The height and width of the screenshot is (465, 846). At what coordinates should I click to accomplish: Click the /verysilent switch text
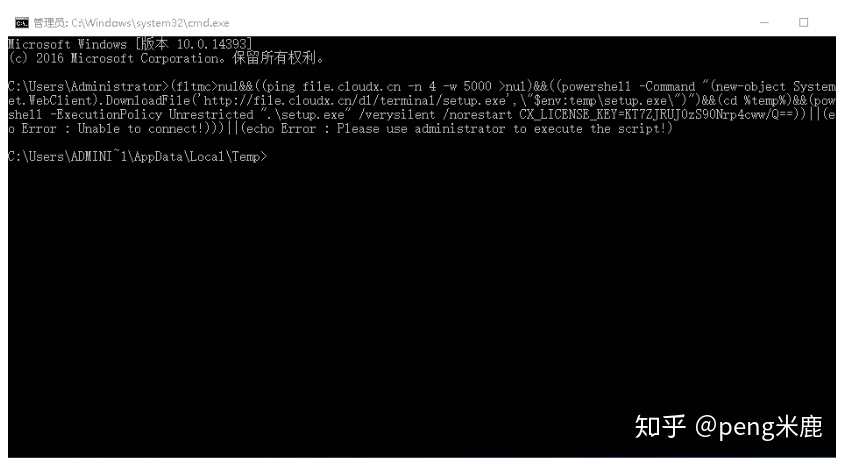pyautogui.click(x=397, y=114)
